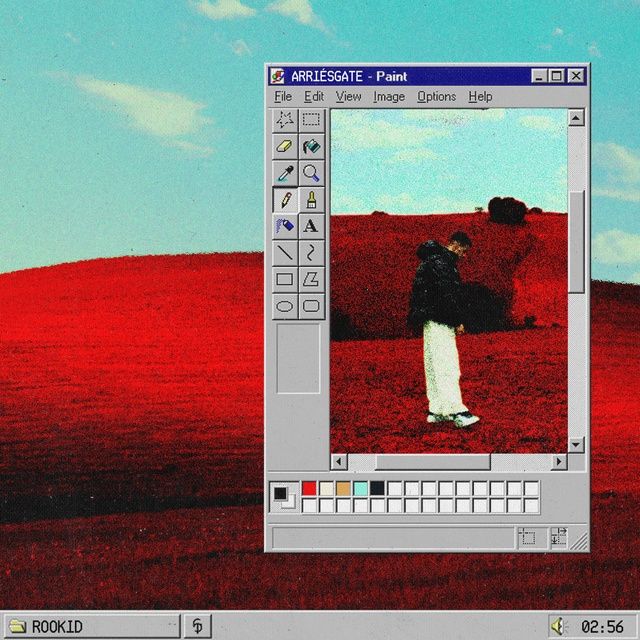Select the Text tool
Viewport: 640px width, 640px height.
pos(311,226)
